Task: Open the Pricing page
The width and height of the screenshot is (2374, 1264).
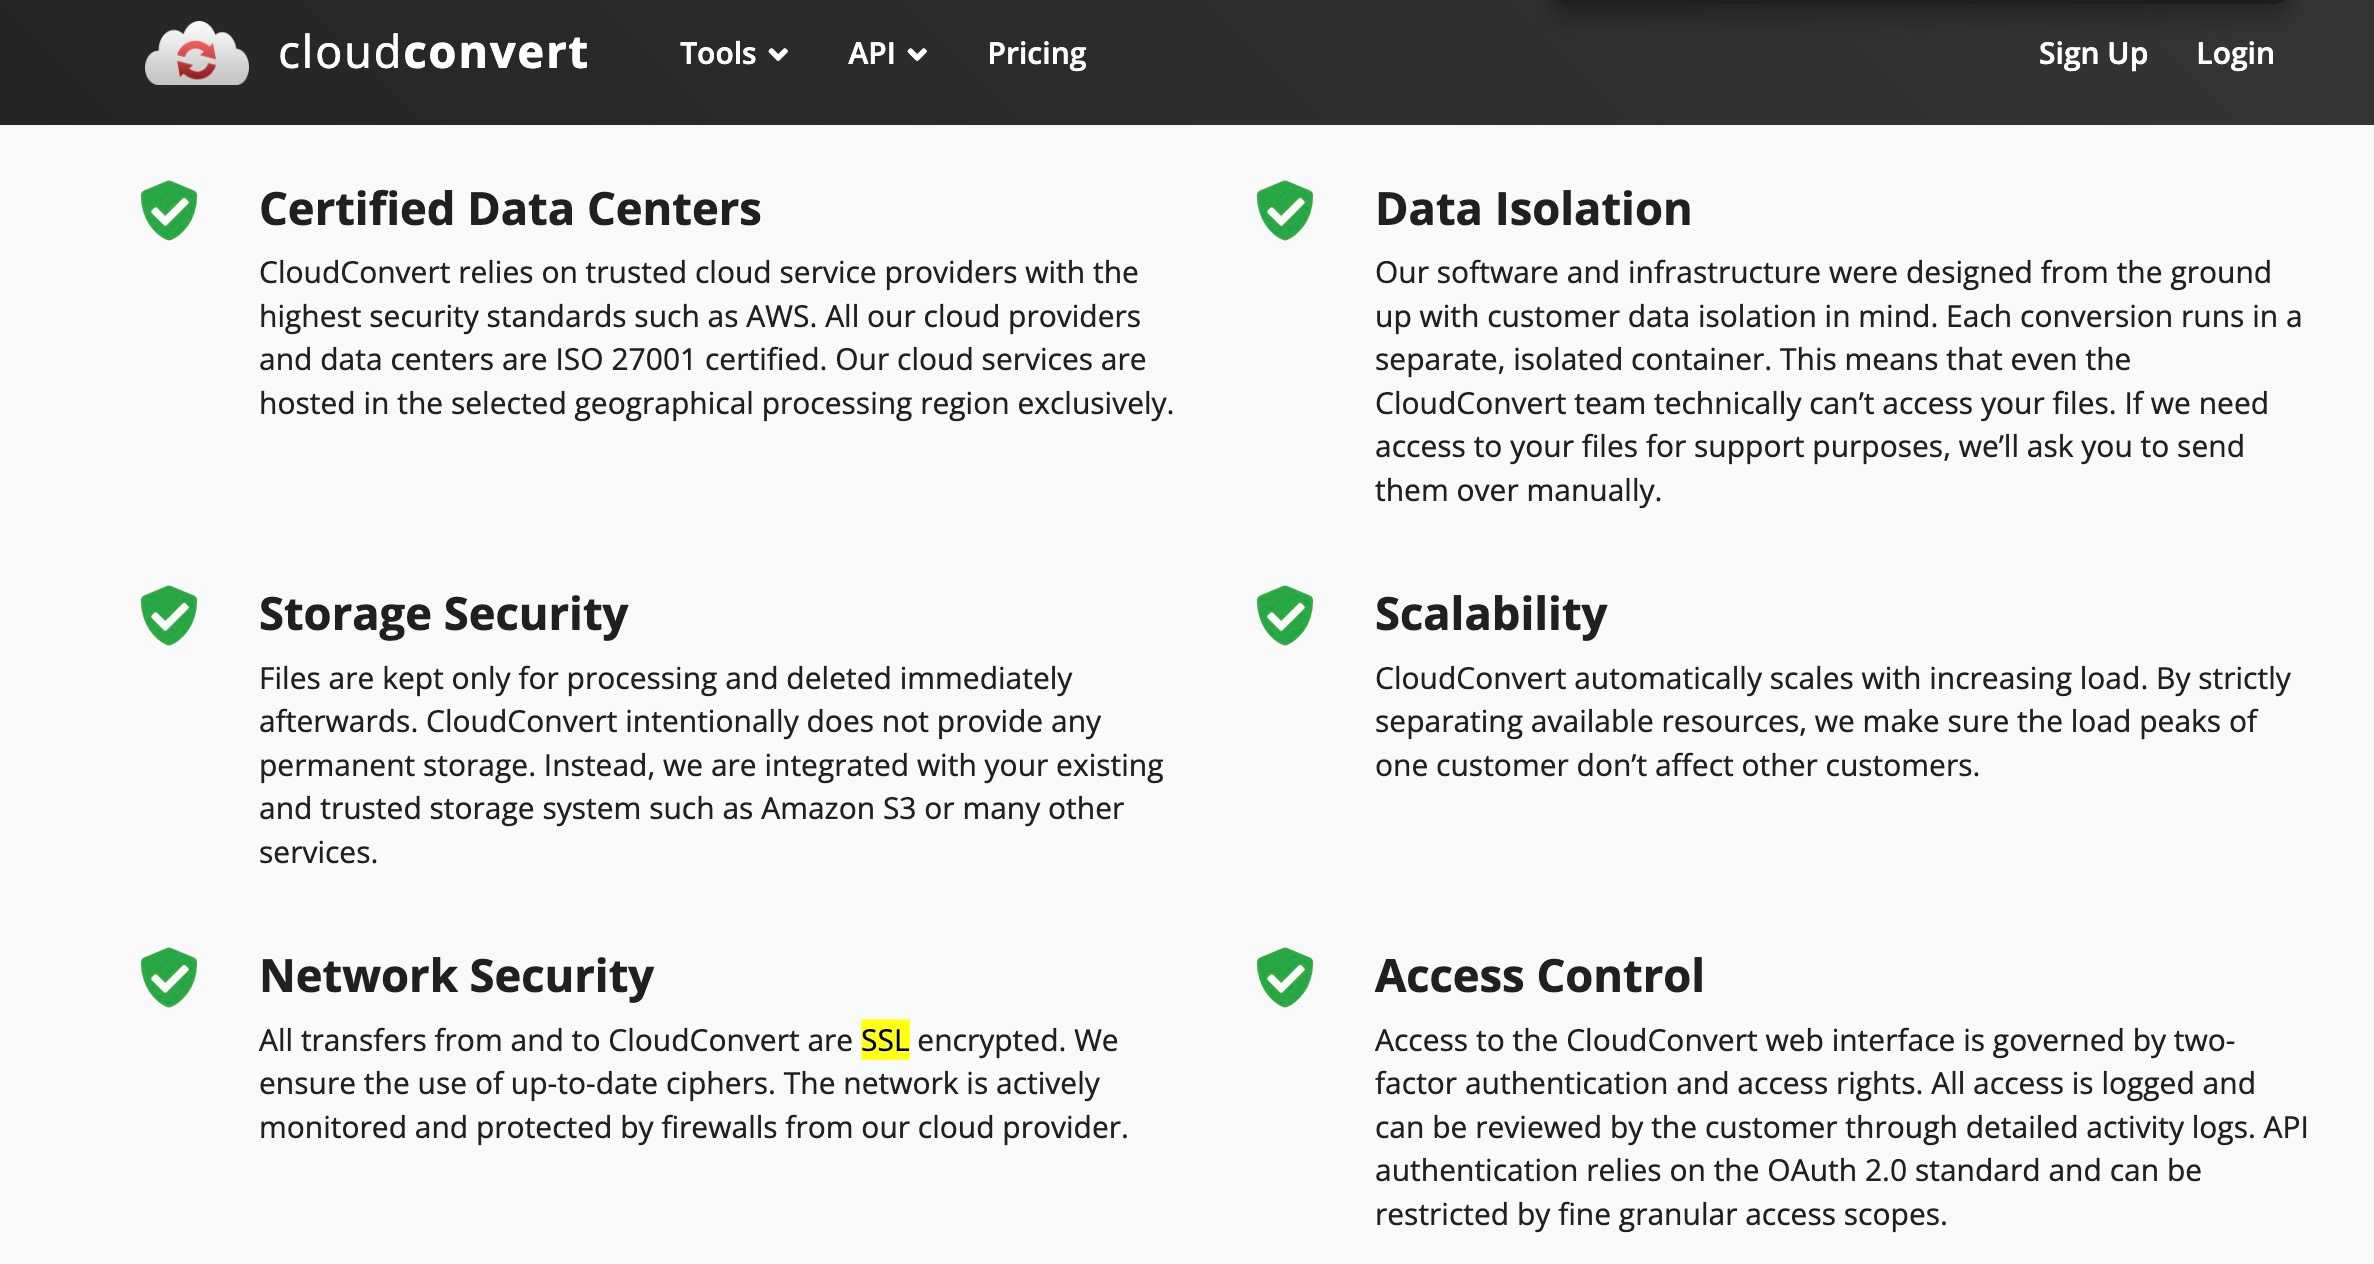Action: pyautogui.click(x=1036, y=53)
